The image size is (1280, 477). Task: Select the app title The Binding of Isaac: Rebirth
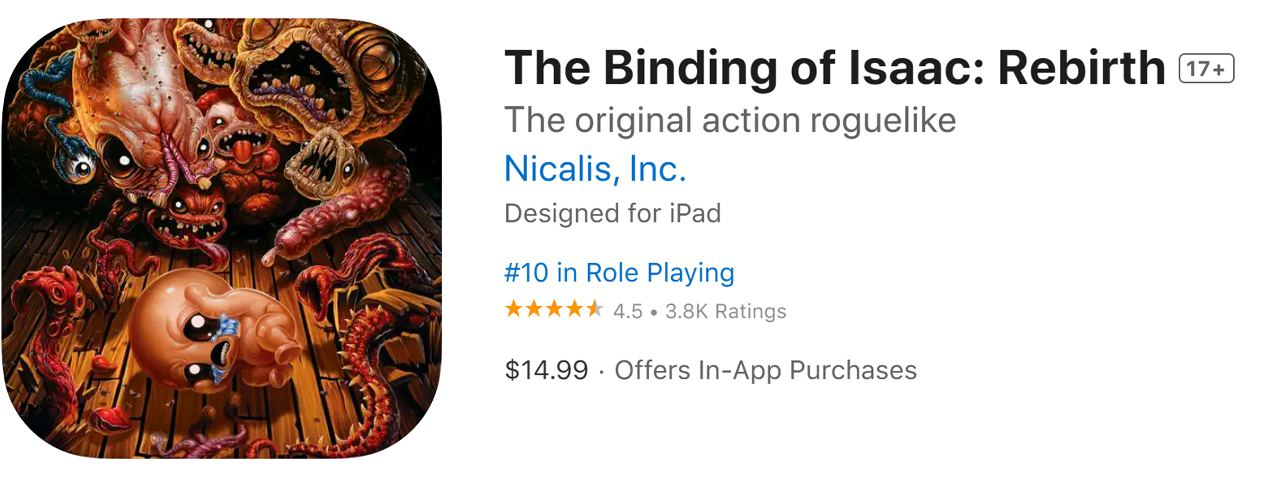point(835,68)
